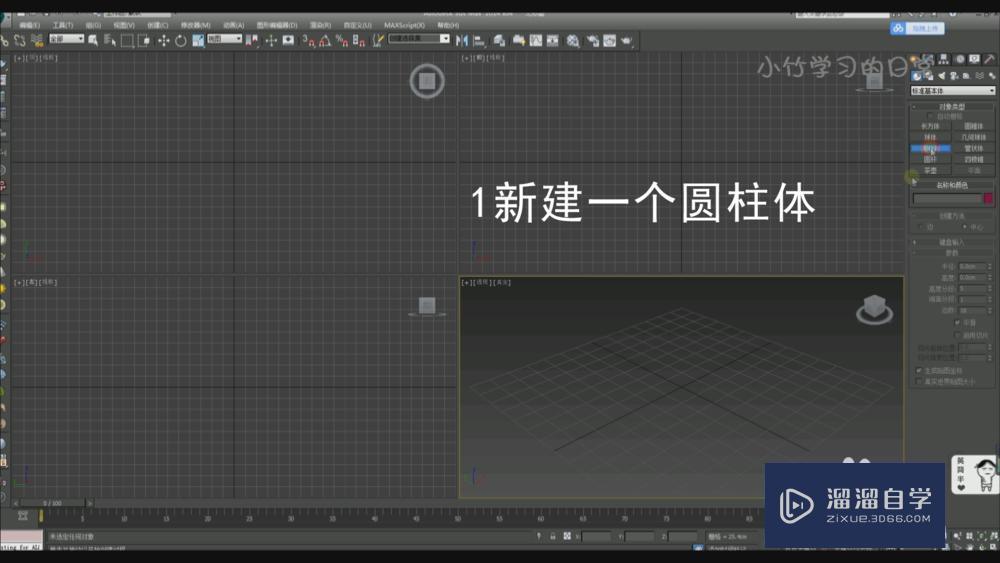The width and height of the screenshot is (1000, 563).
Task: Click the 四棱锥 (Pyramid) button
Action: [x=973, y=159]
